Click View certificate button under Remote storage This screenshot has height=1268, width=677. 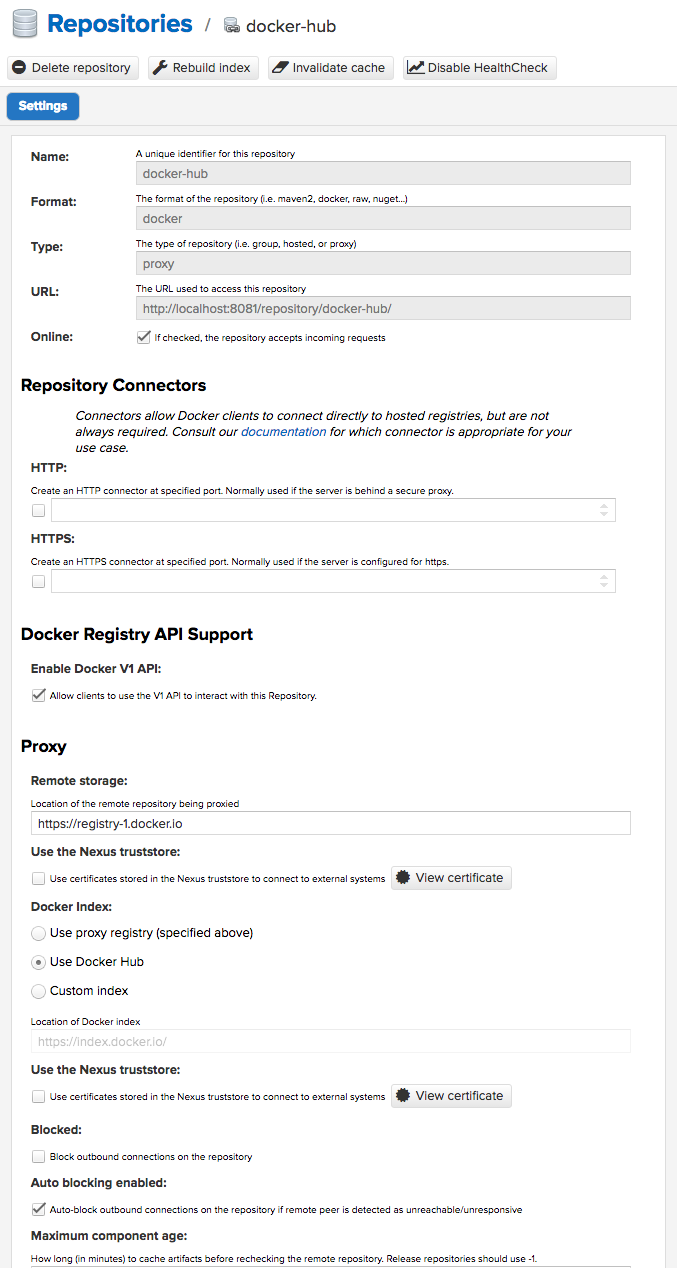[x=451, y=878]
